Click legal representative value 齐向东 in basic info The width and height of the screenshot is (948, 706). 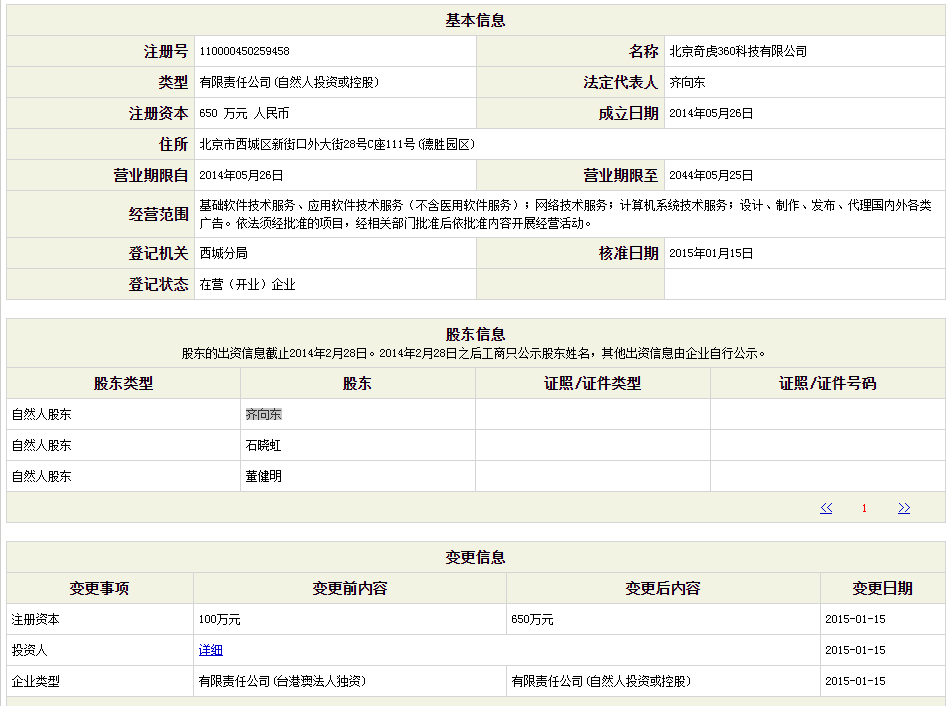coord(687,82)
